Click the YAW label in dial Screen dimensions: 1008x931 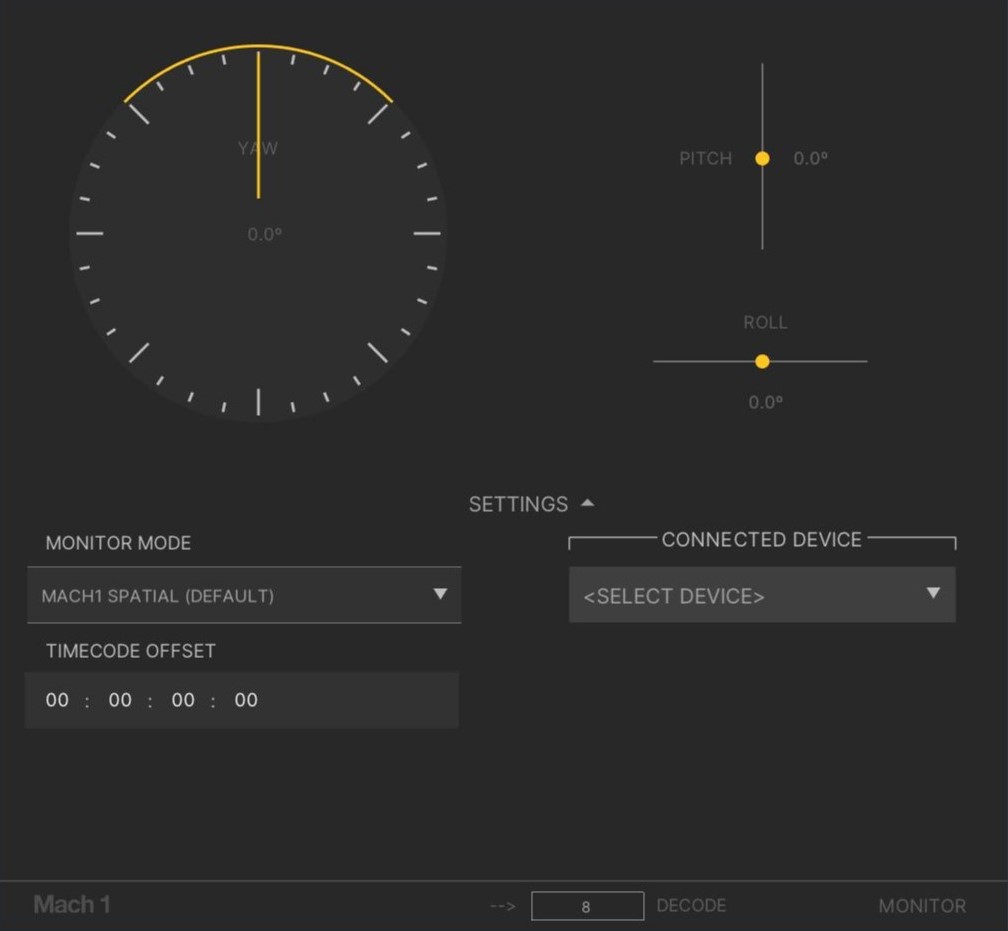pos(258,149)
